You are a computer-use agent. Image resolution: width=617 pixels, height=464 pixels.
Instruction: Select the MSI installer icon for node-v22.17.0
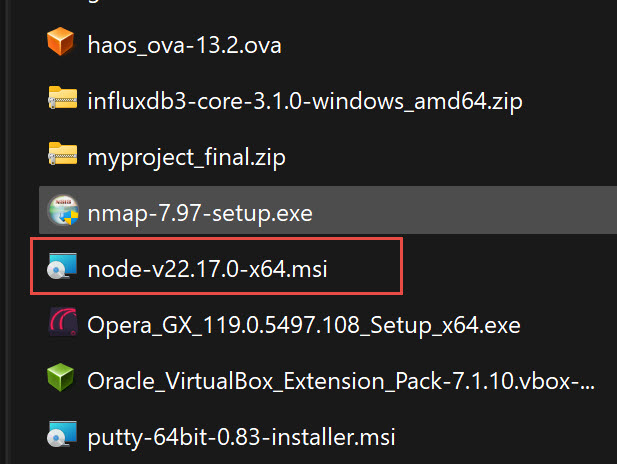pos(62,266)
